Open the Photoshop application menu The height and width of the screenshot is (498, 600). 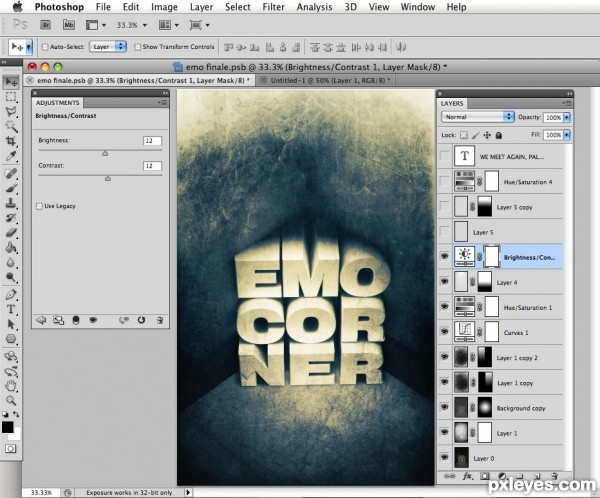pyautogui.click(x=59, y=7)
